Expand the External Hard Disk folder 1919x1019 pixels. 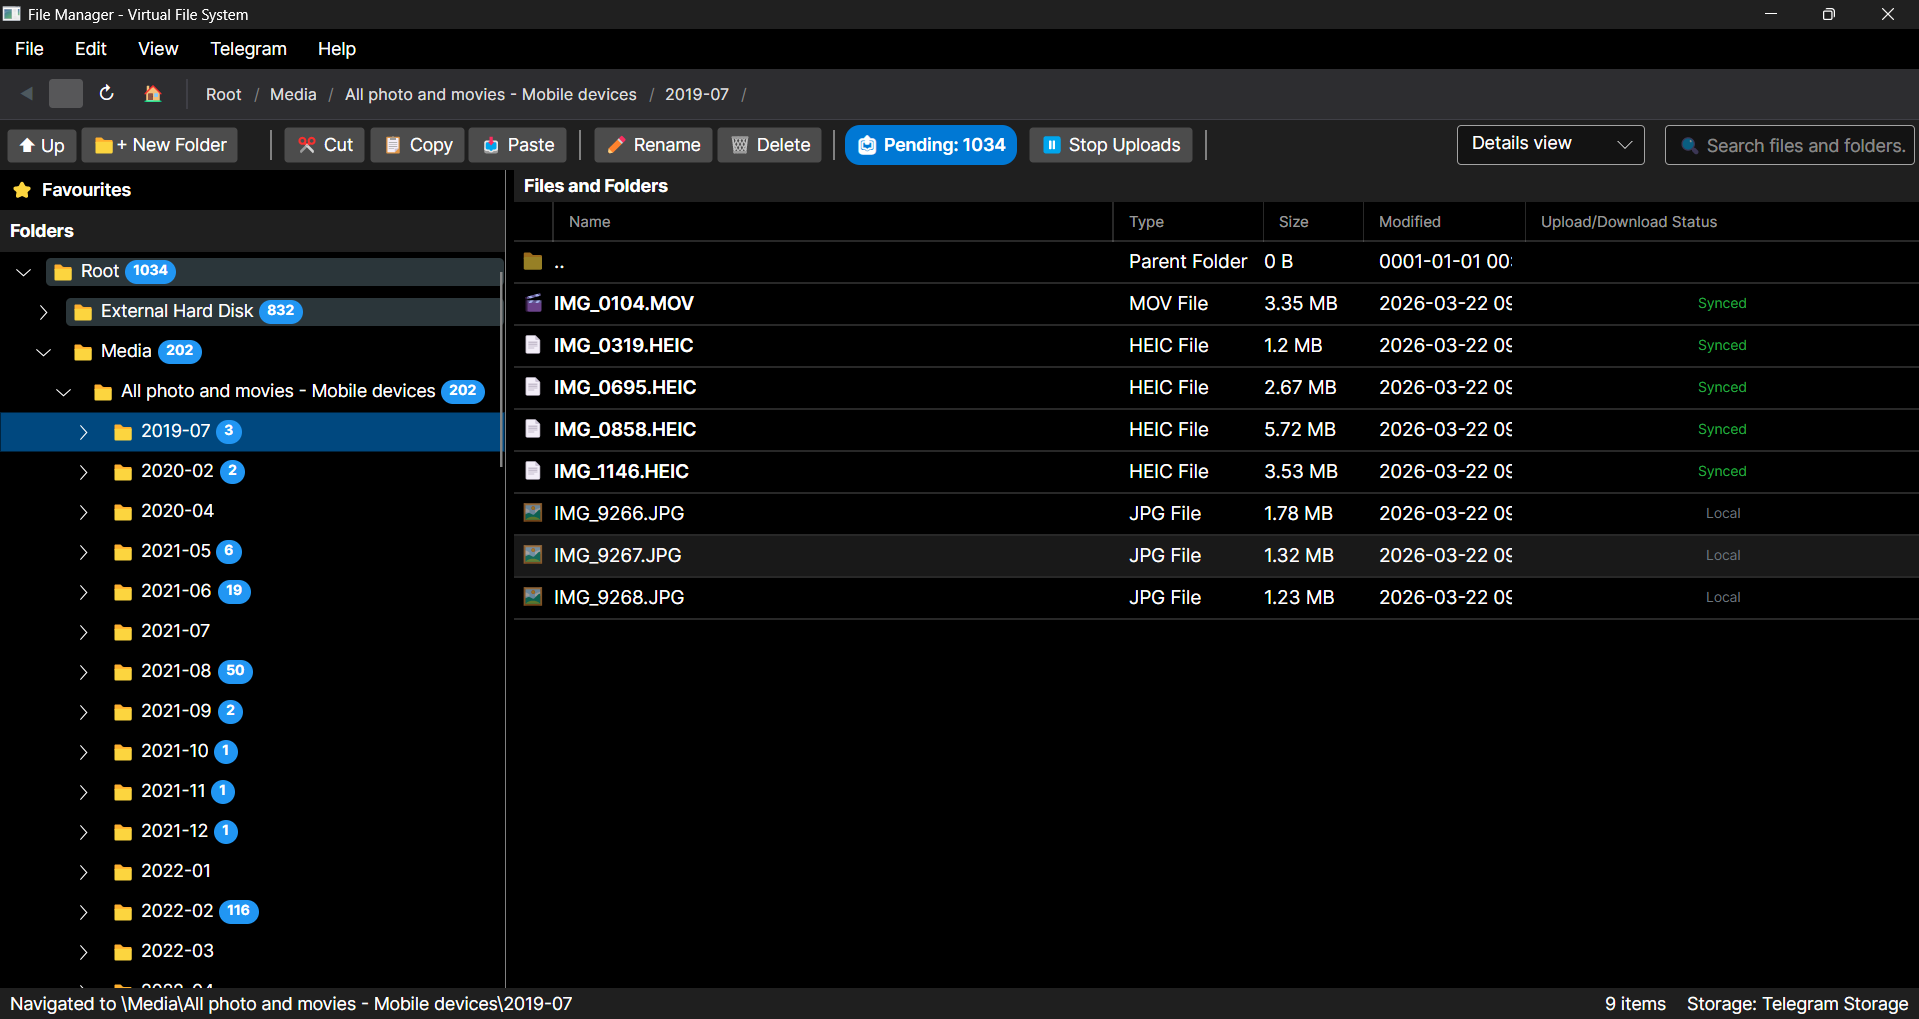click(x=43, y=312)
